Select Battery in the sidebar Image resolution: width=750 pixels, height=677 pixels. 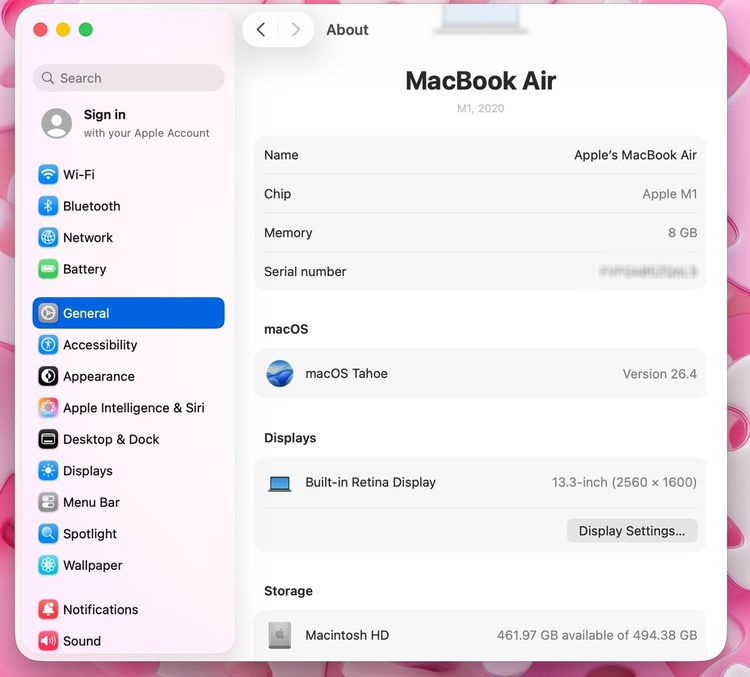click(128, 269)
